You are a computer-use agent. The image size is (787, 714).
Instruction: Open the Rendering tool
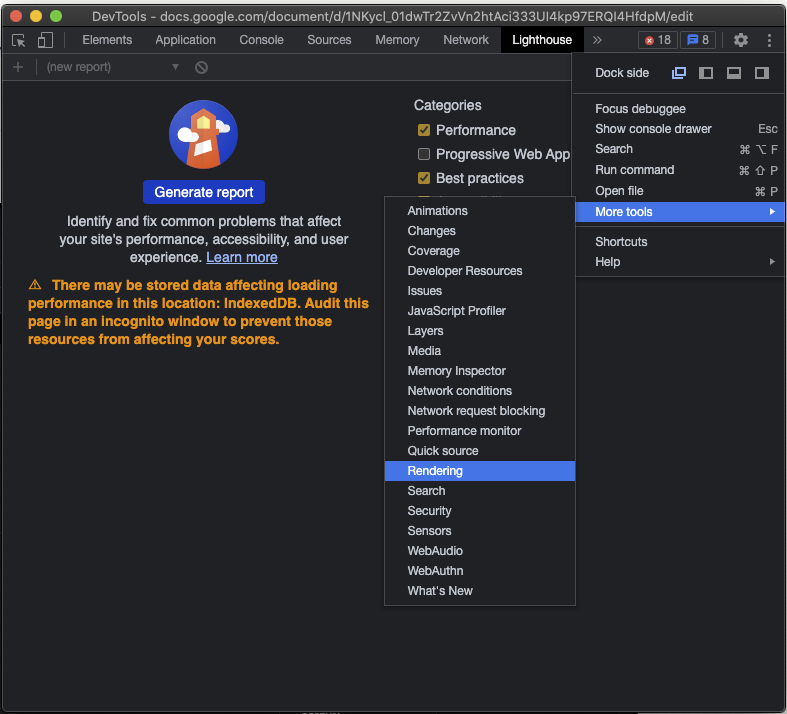pos(480,471)
